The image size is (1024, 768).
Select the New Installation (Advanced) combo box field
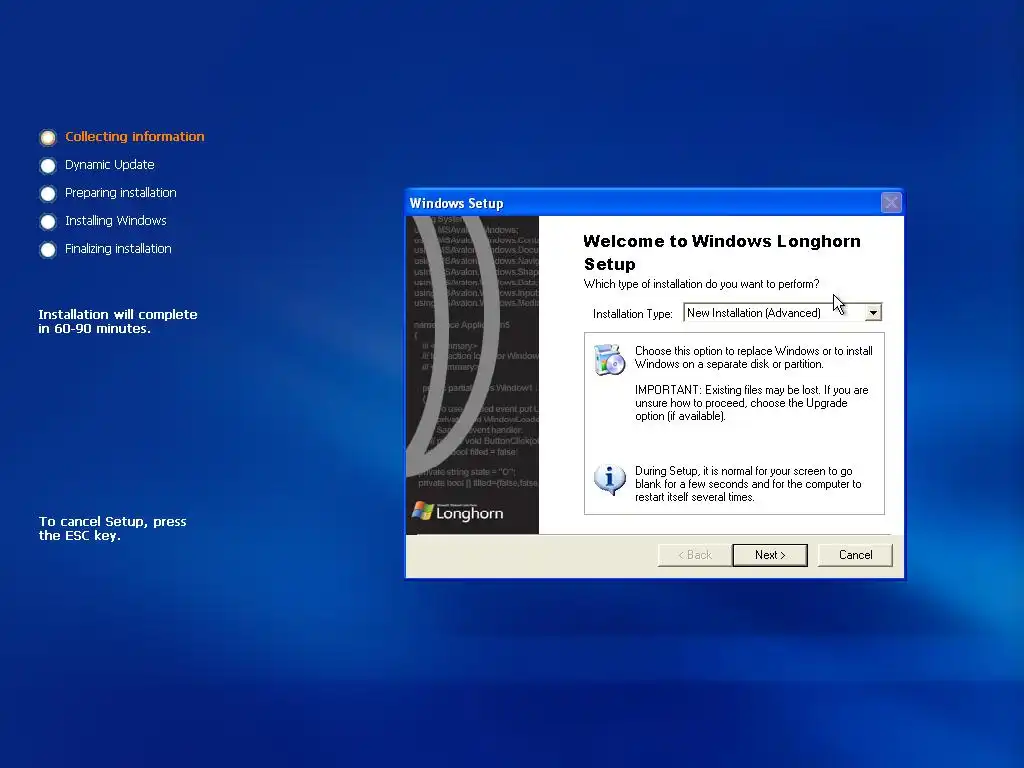pos(782,313)
